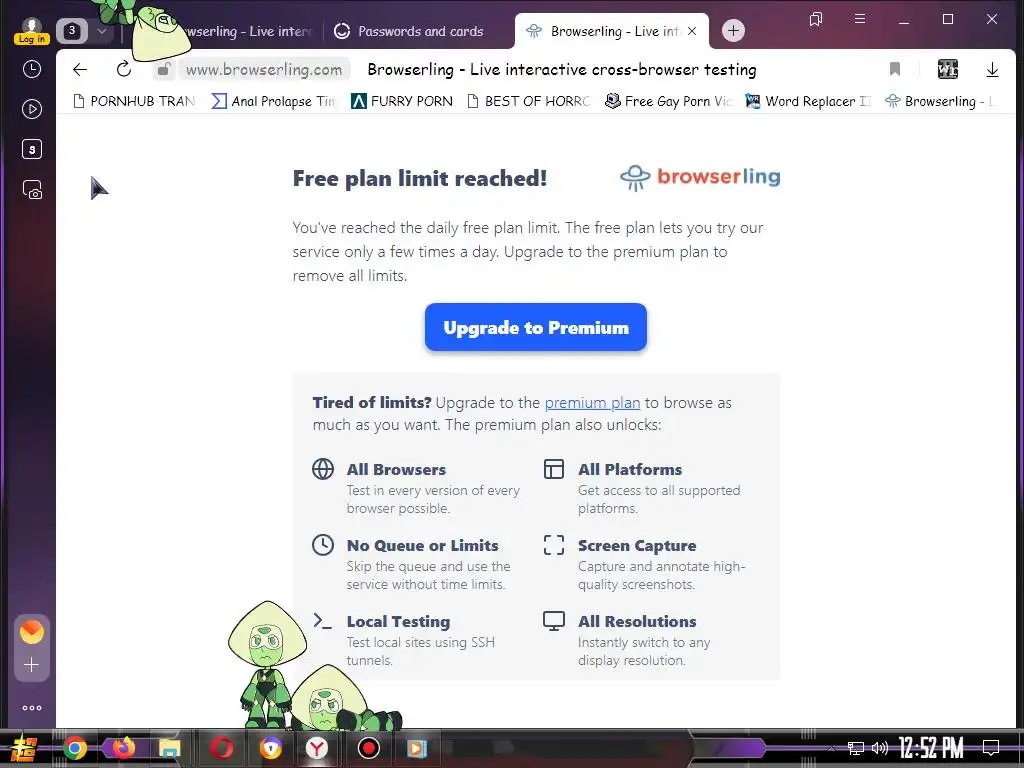The height and width of the screenshot is (768, 1024).
Task: Open sidebar three-dots more options
Action: click(32, 708)
